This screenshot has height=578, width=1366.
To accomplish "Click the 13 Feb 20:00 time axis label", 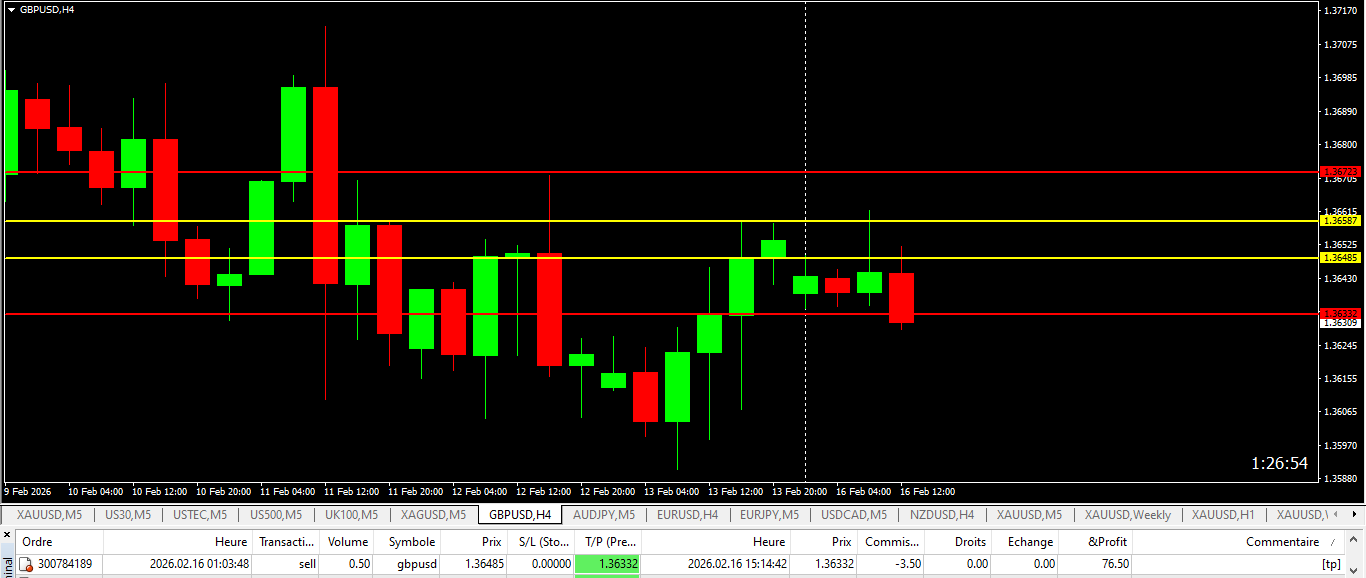I will pyautogui.click(x=799, y=492).
